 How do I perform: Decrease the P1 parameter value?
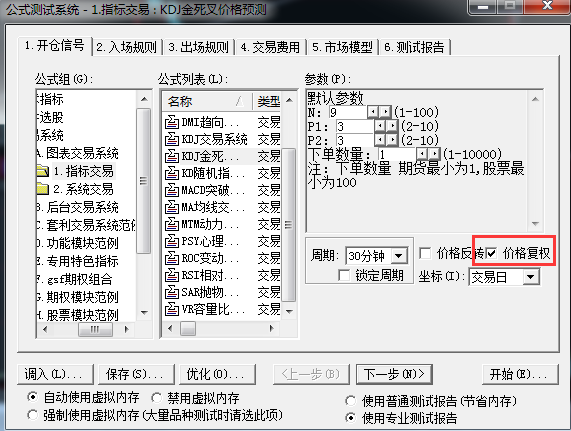(x=380, y=126)
